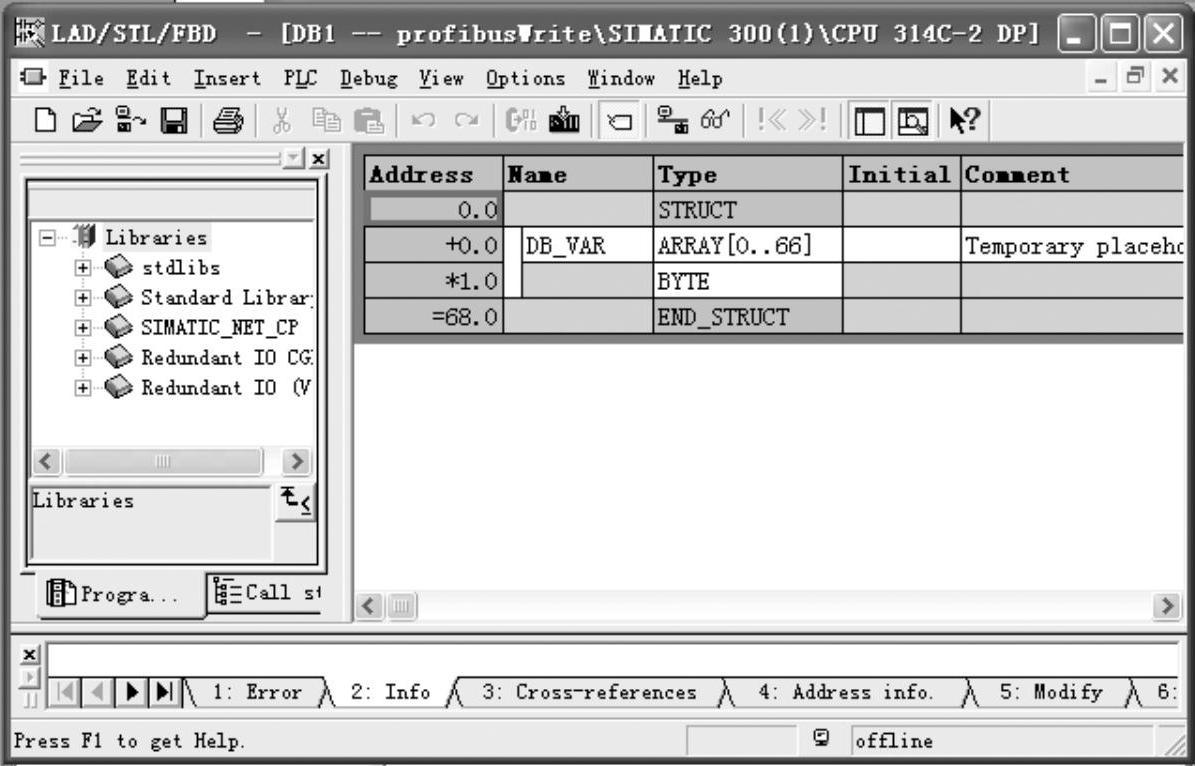1195x766 pixels.
Task: Select the 3: Cross-references tab
Action: [589, 692]
